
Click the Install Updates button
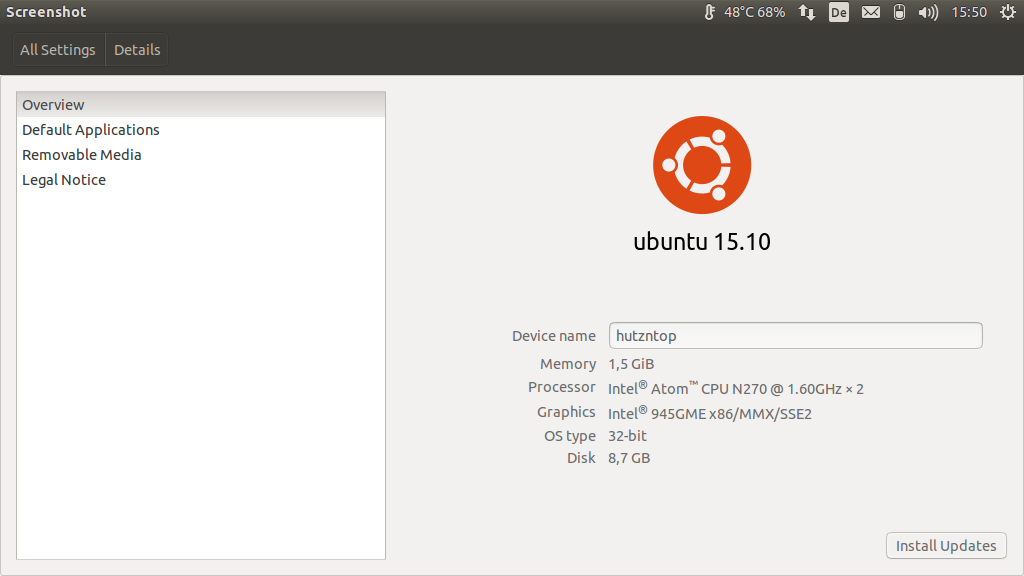946,545
